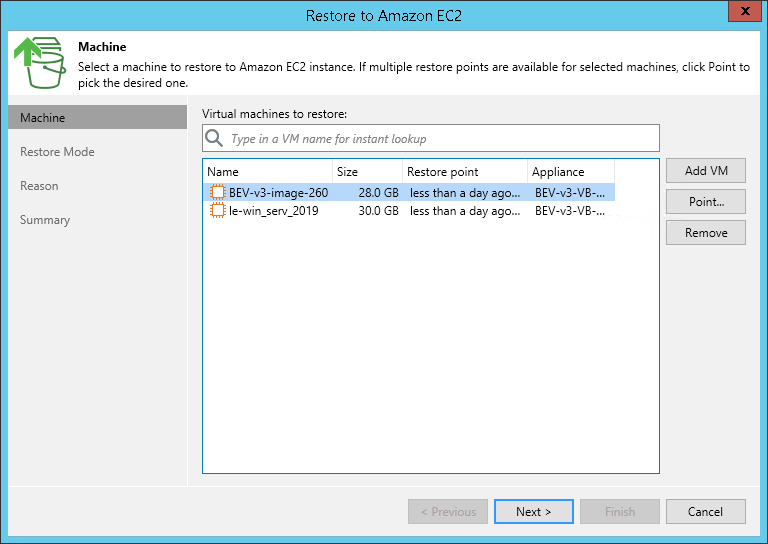Sort by Appliance column header

pos(571,172)
